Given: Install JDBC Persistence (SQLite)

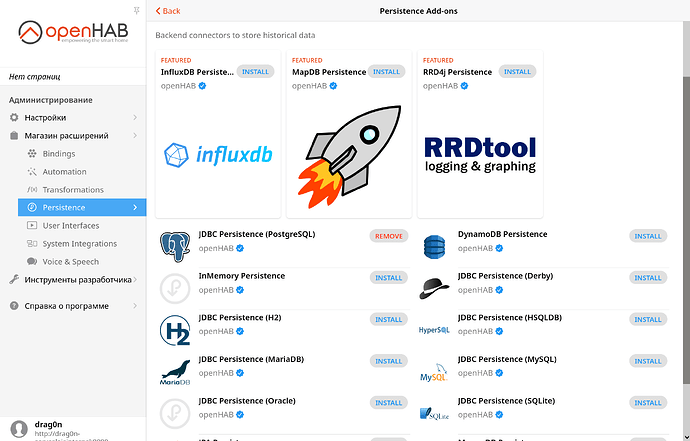Looking at the screenshot, I should [648, 403].
